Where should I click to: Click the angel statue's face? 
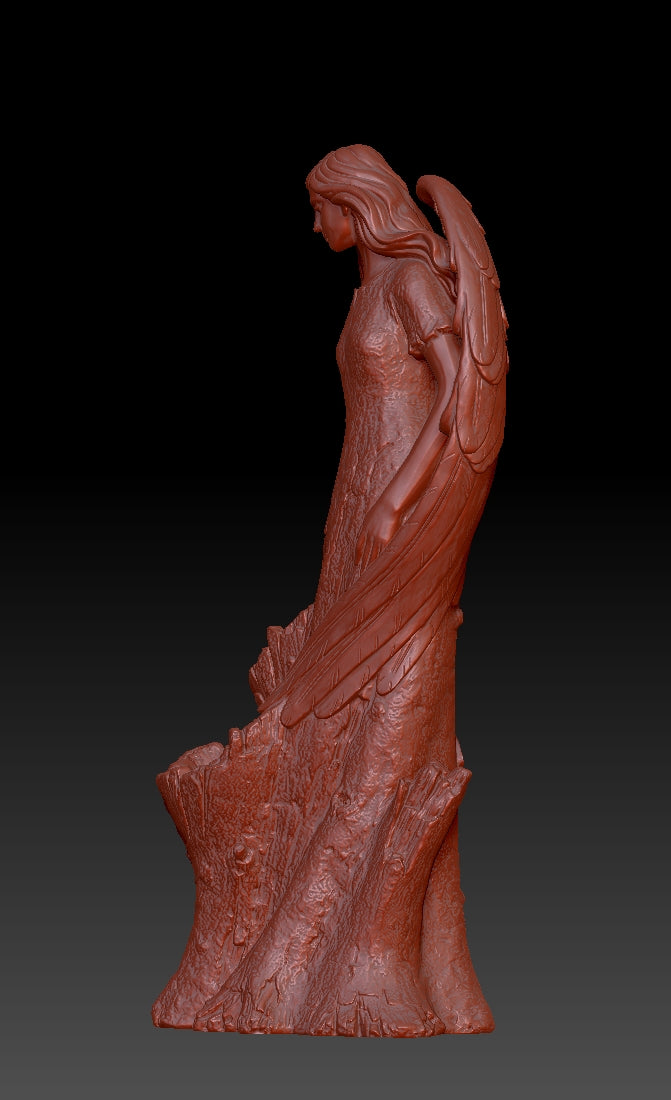point(330,222)
